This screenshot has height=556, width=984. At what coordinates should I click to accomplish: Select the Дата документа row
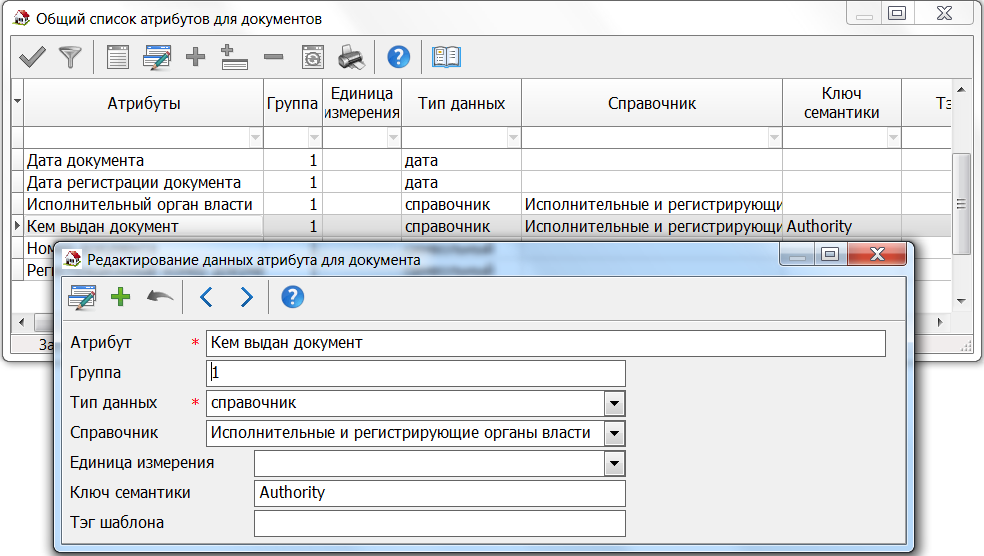(143, 160)
